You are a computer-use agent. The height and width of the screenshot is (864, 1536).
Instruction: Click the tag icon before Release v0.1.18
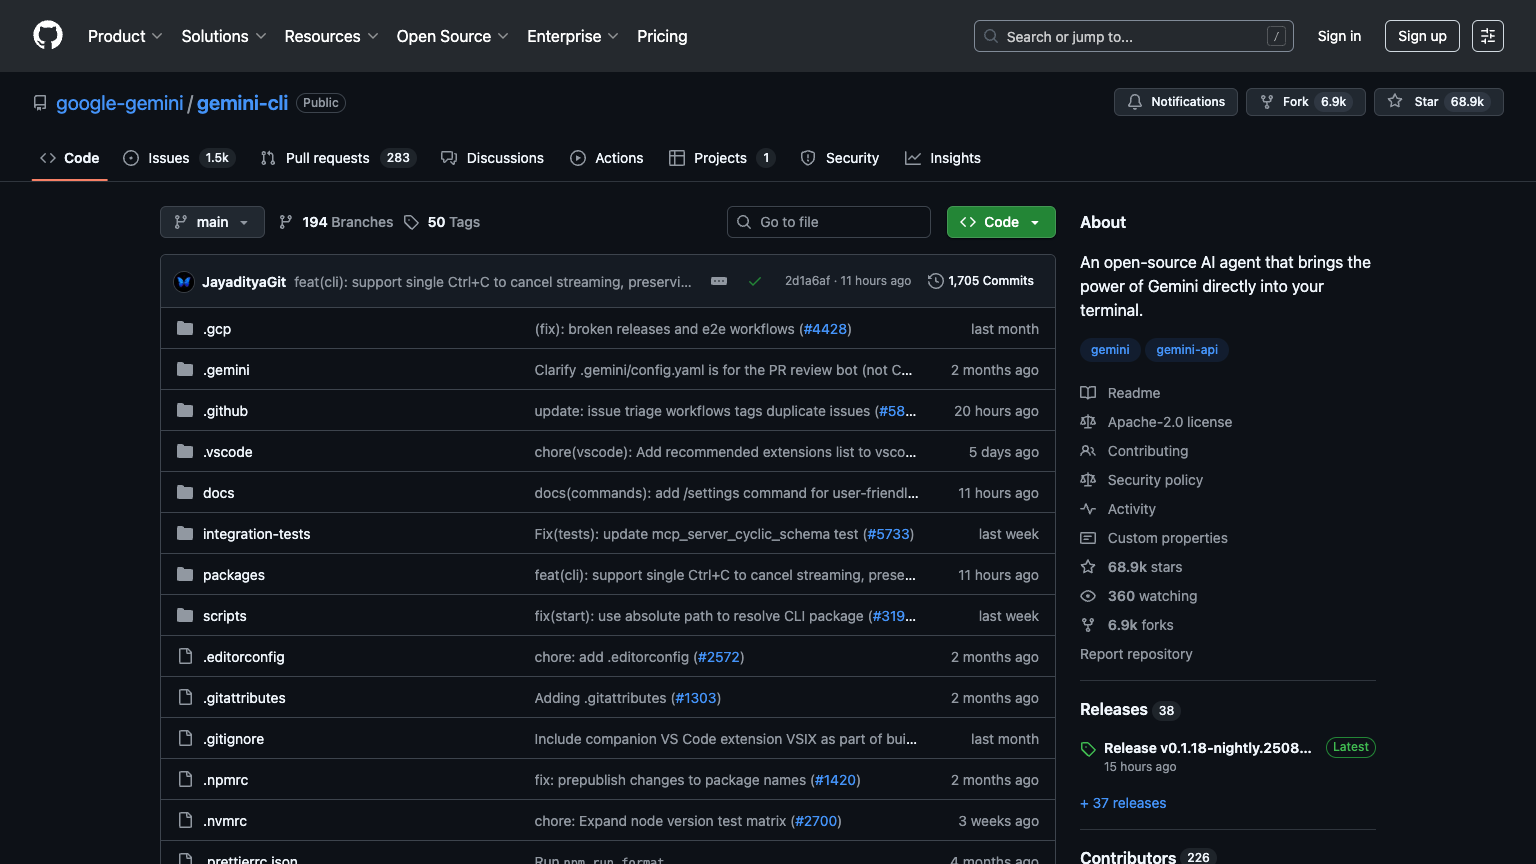pos(1087,747)
